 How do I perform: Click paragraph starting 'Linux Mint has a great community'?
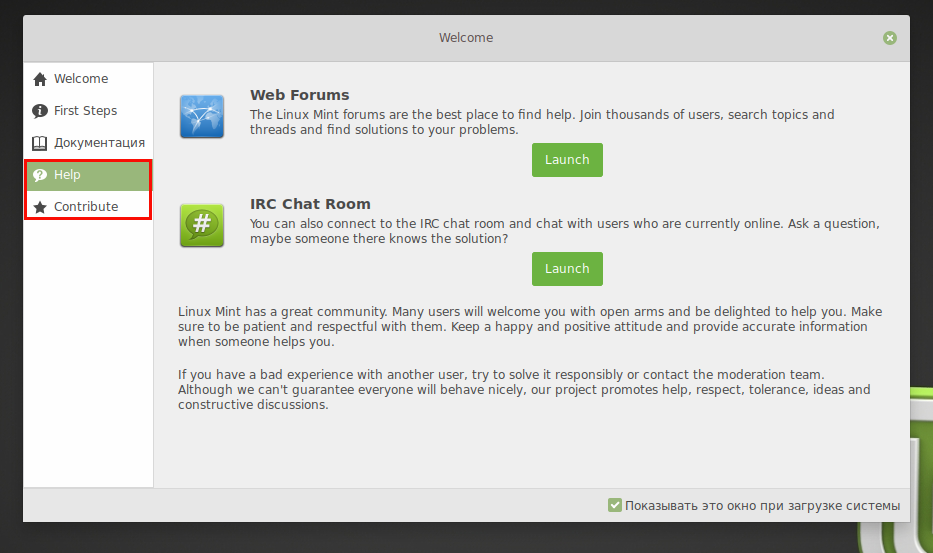(x=530, y=327)
